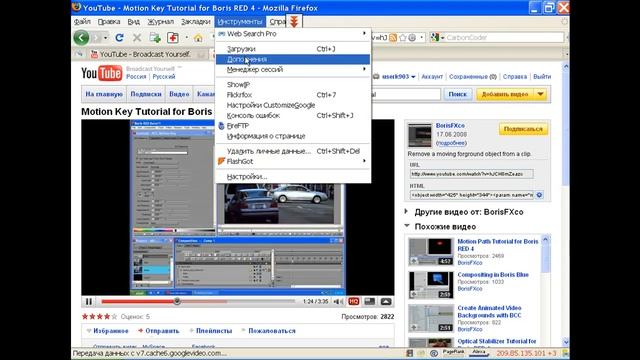This screenshot has height=360, width=640.
Task: Click the HTML embed customize gear icon
Action: [x=539, y=195]
